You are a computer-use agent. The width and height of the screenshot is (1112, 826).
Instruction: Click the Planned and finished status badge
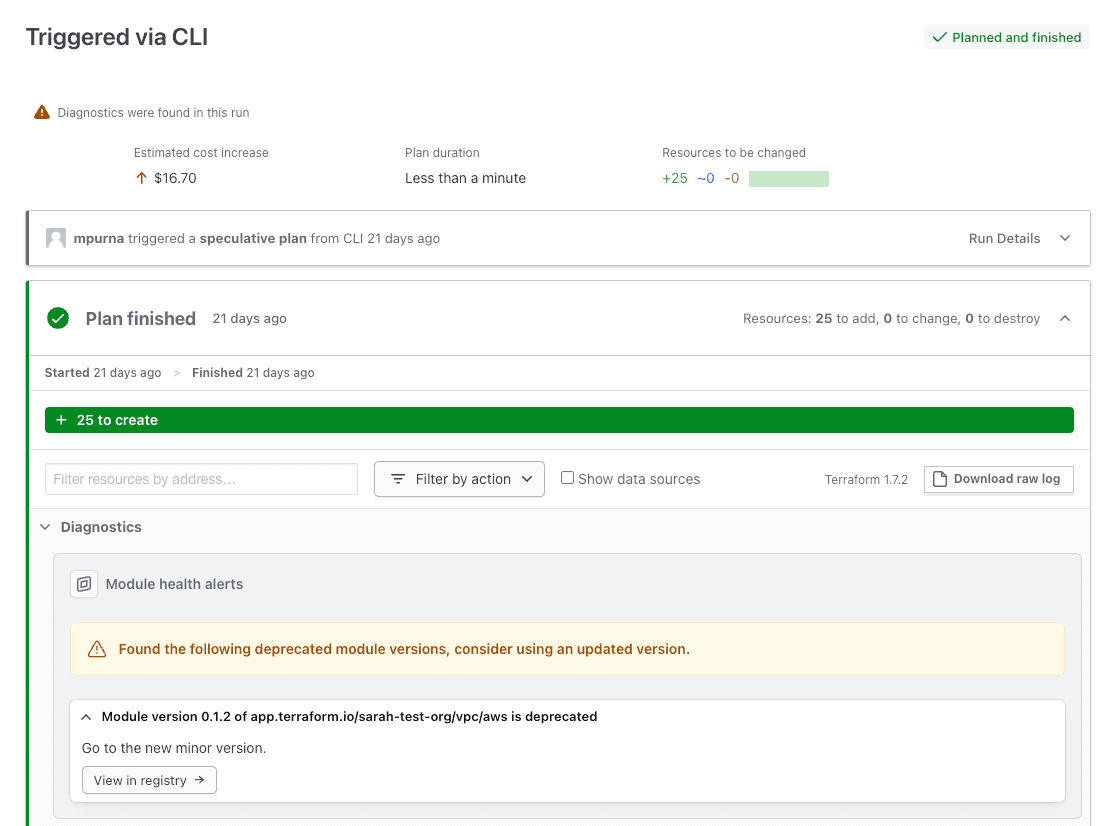(x=1006, y=38)
